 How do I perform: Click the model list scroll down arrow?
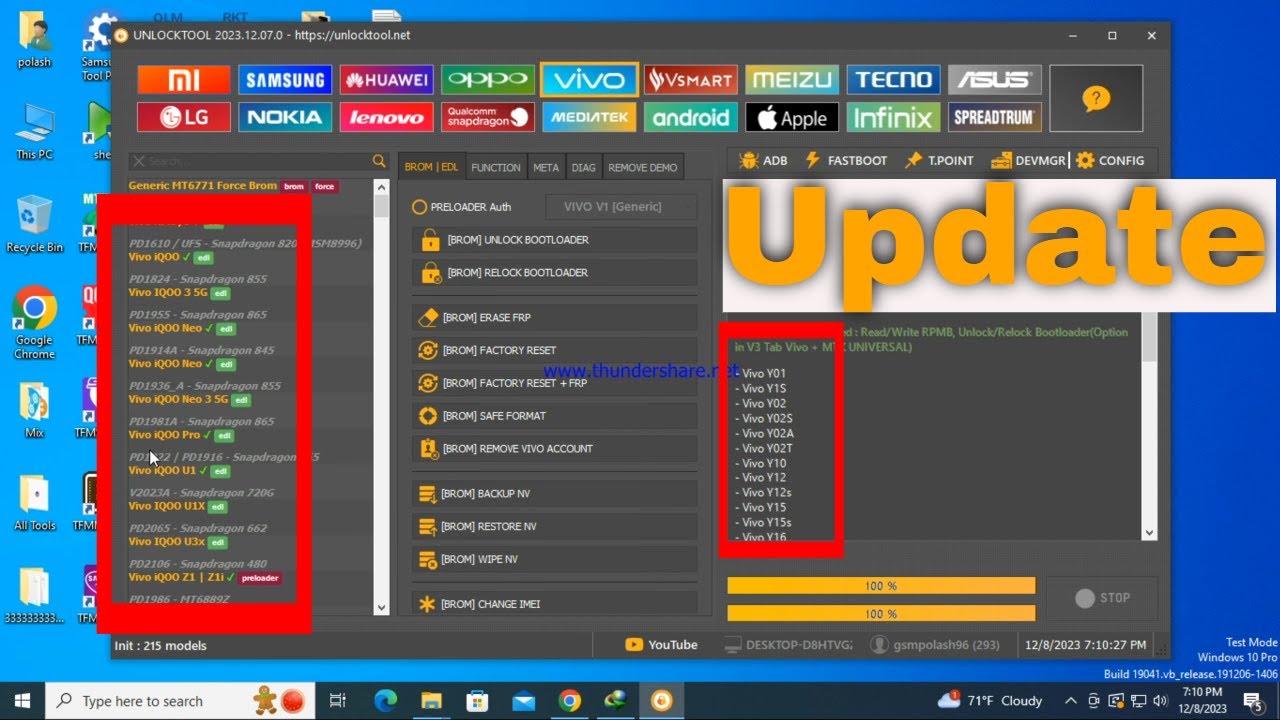(x=381, y=607)
